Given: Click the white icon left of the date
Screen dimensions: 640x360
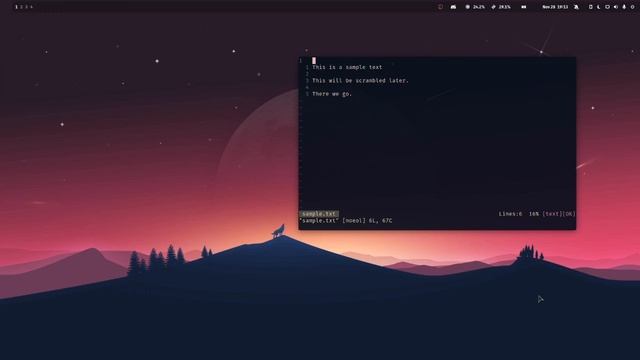Looking at the screenshot, I should coord(524,7).
